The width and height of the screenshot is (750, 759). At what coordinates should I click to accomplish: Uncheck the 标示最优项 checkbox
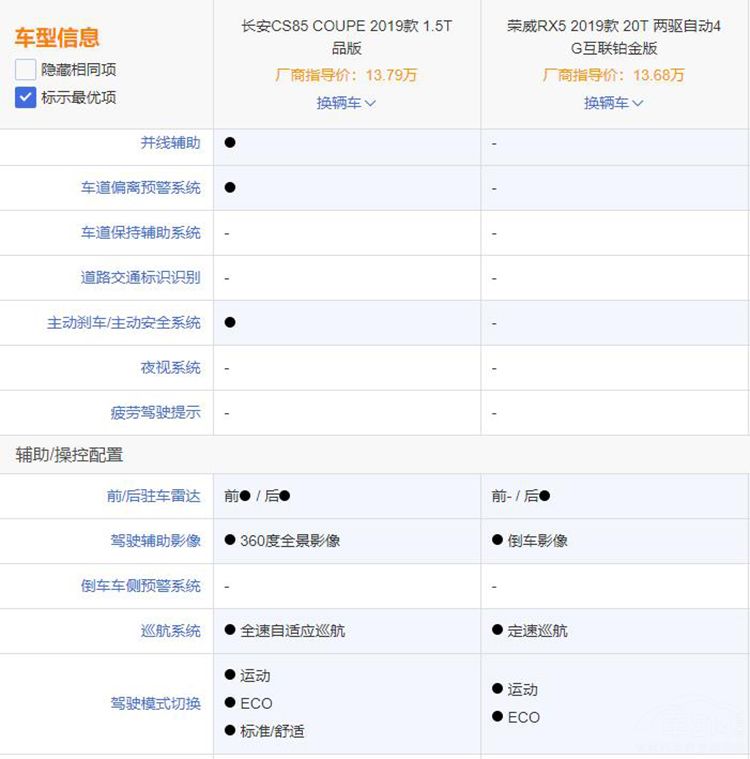click(x=26, y=97)
